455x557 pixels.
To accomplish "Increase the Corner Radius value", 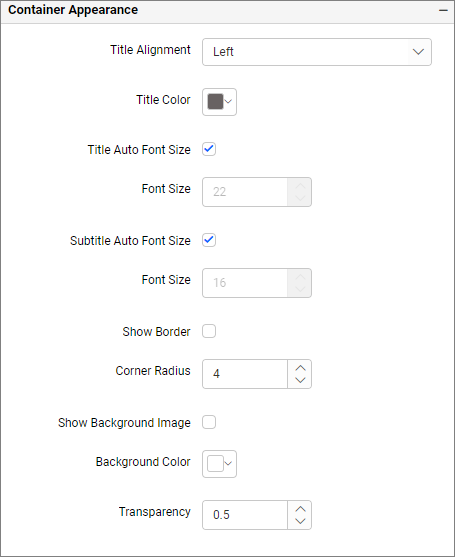I will (x=300, y=368).
